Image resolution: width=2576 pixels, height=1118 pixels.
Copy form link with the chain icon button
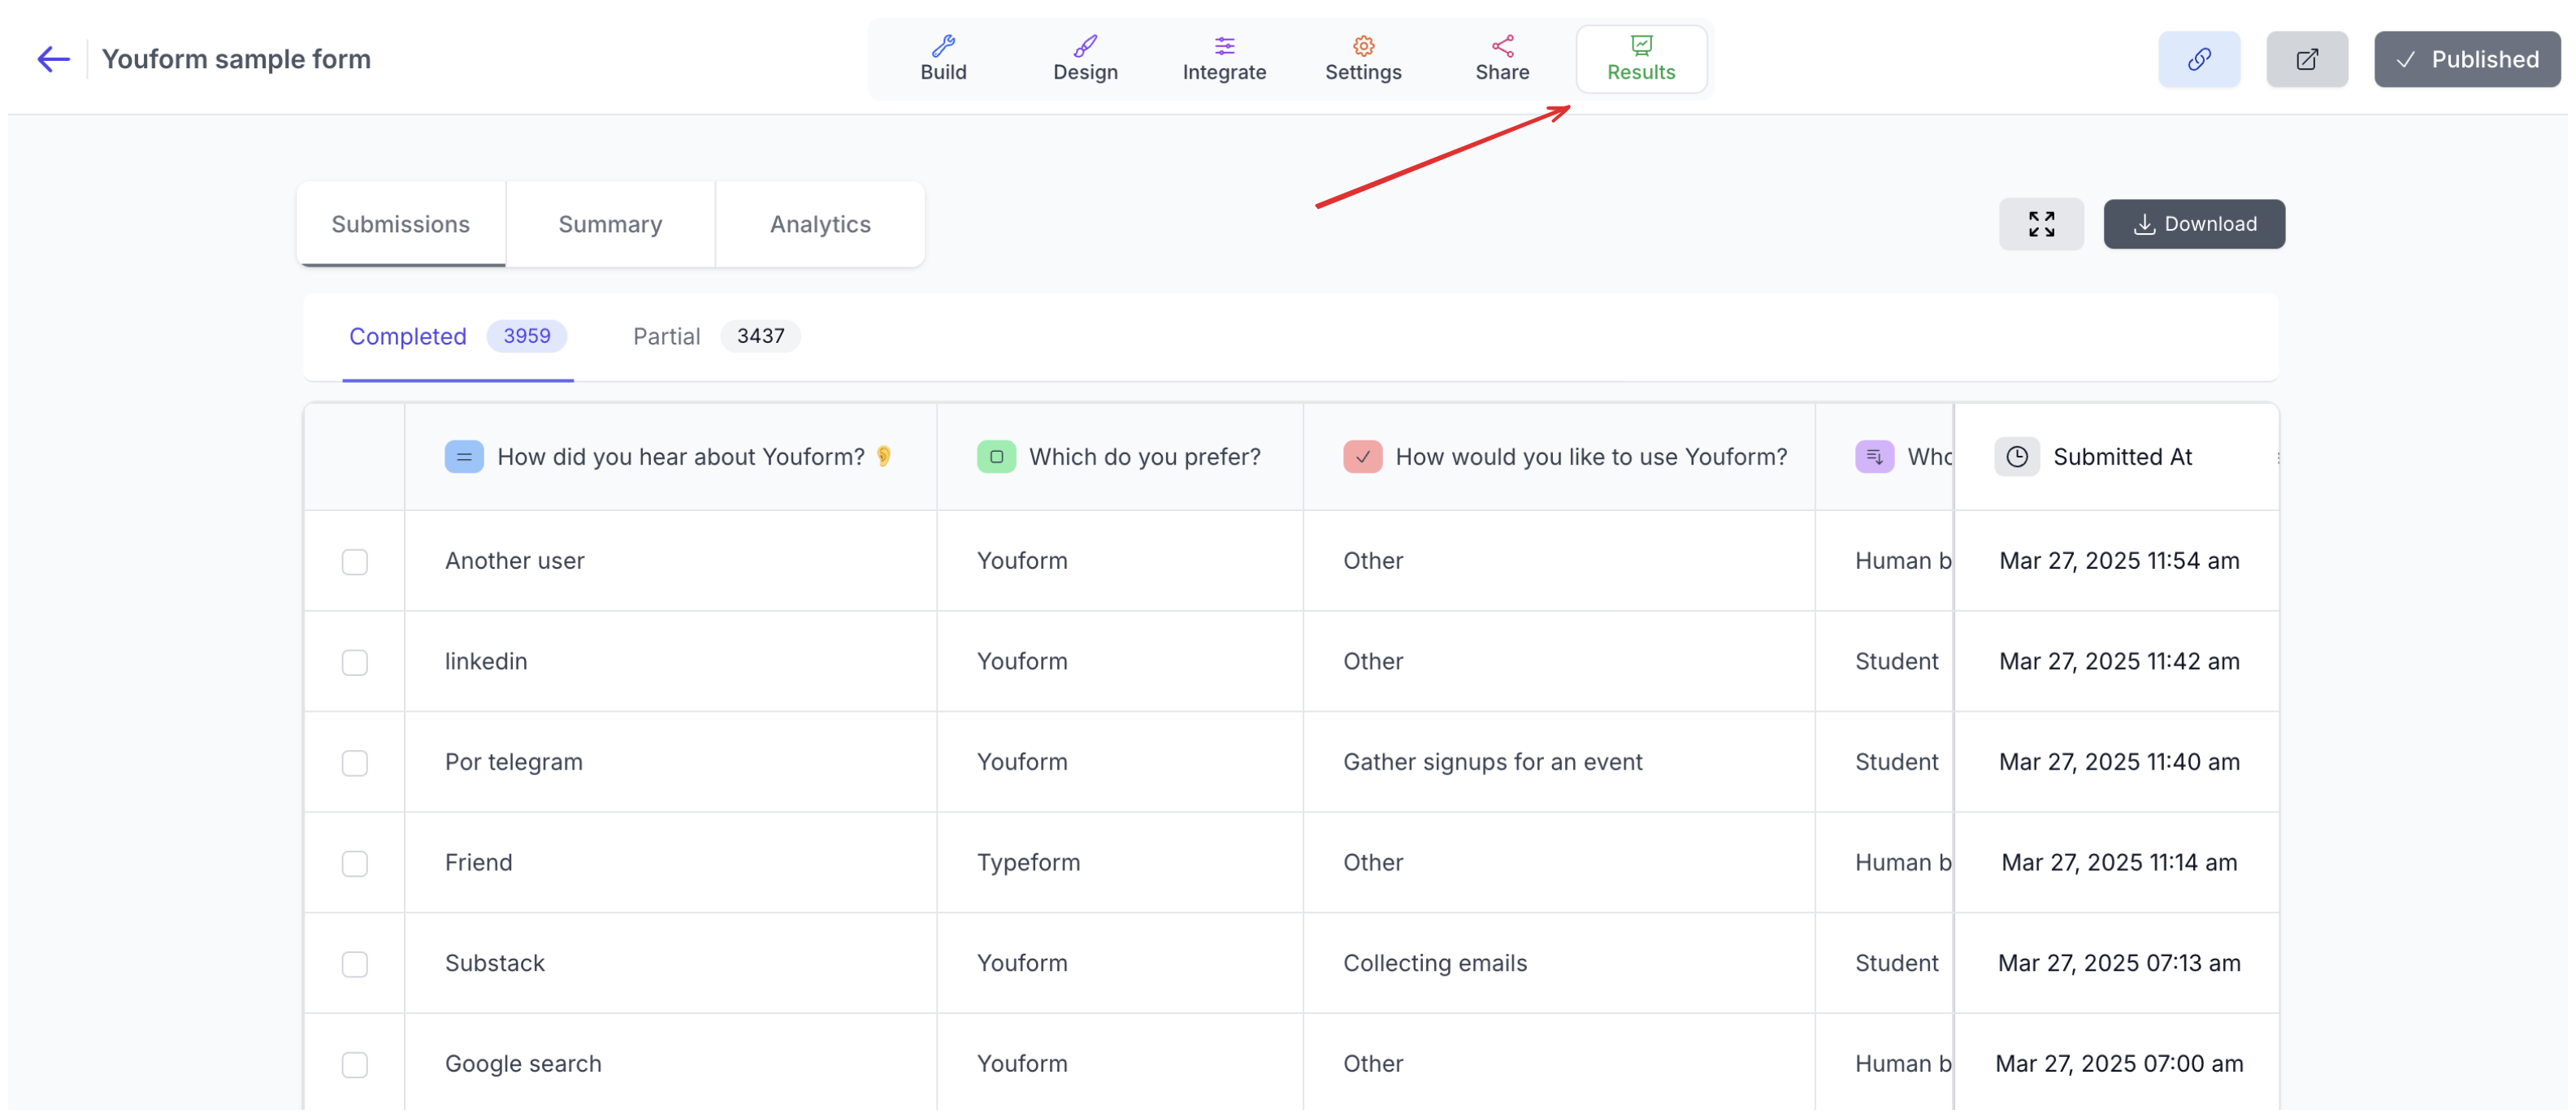[x=2198, y=59]
